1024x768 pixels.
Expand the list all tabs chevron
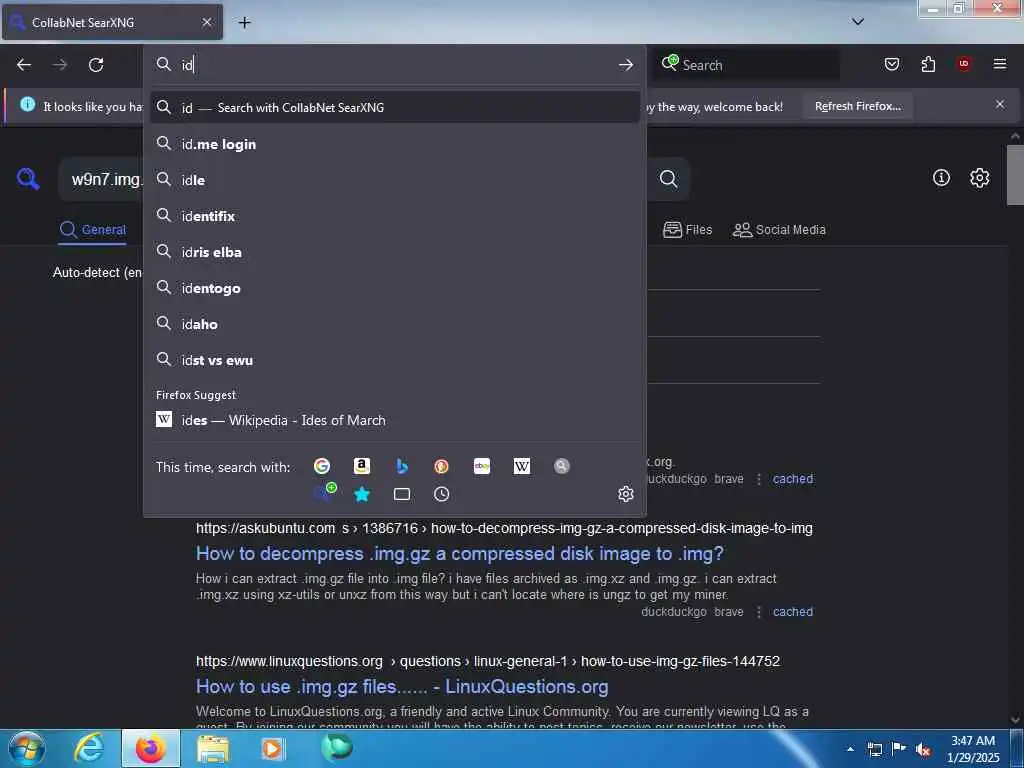click(x=857, y=22)
